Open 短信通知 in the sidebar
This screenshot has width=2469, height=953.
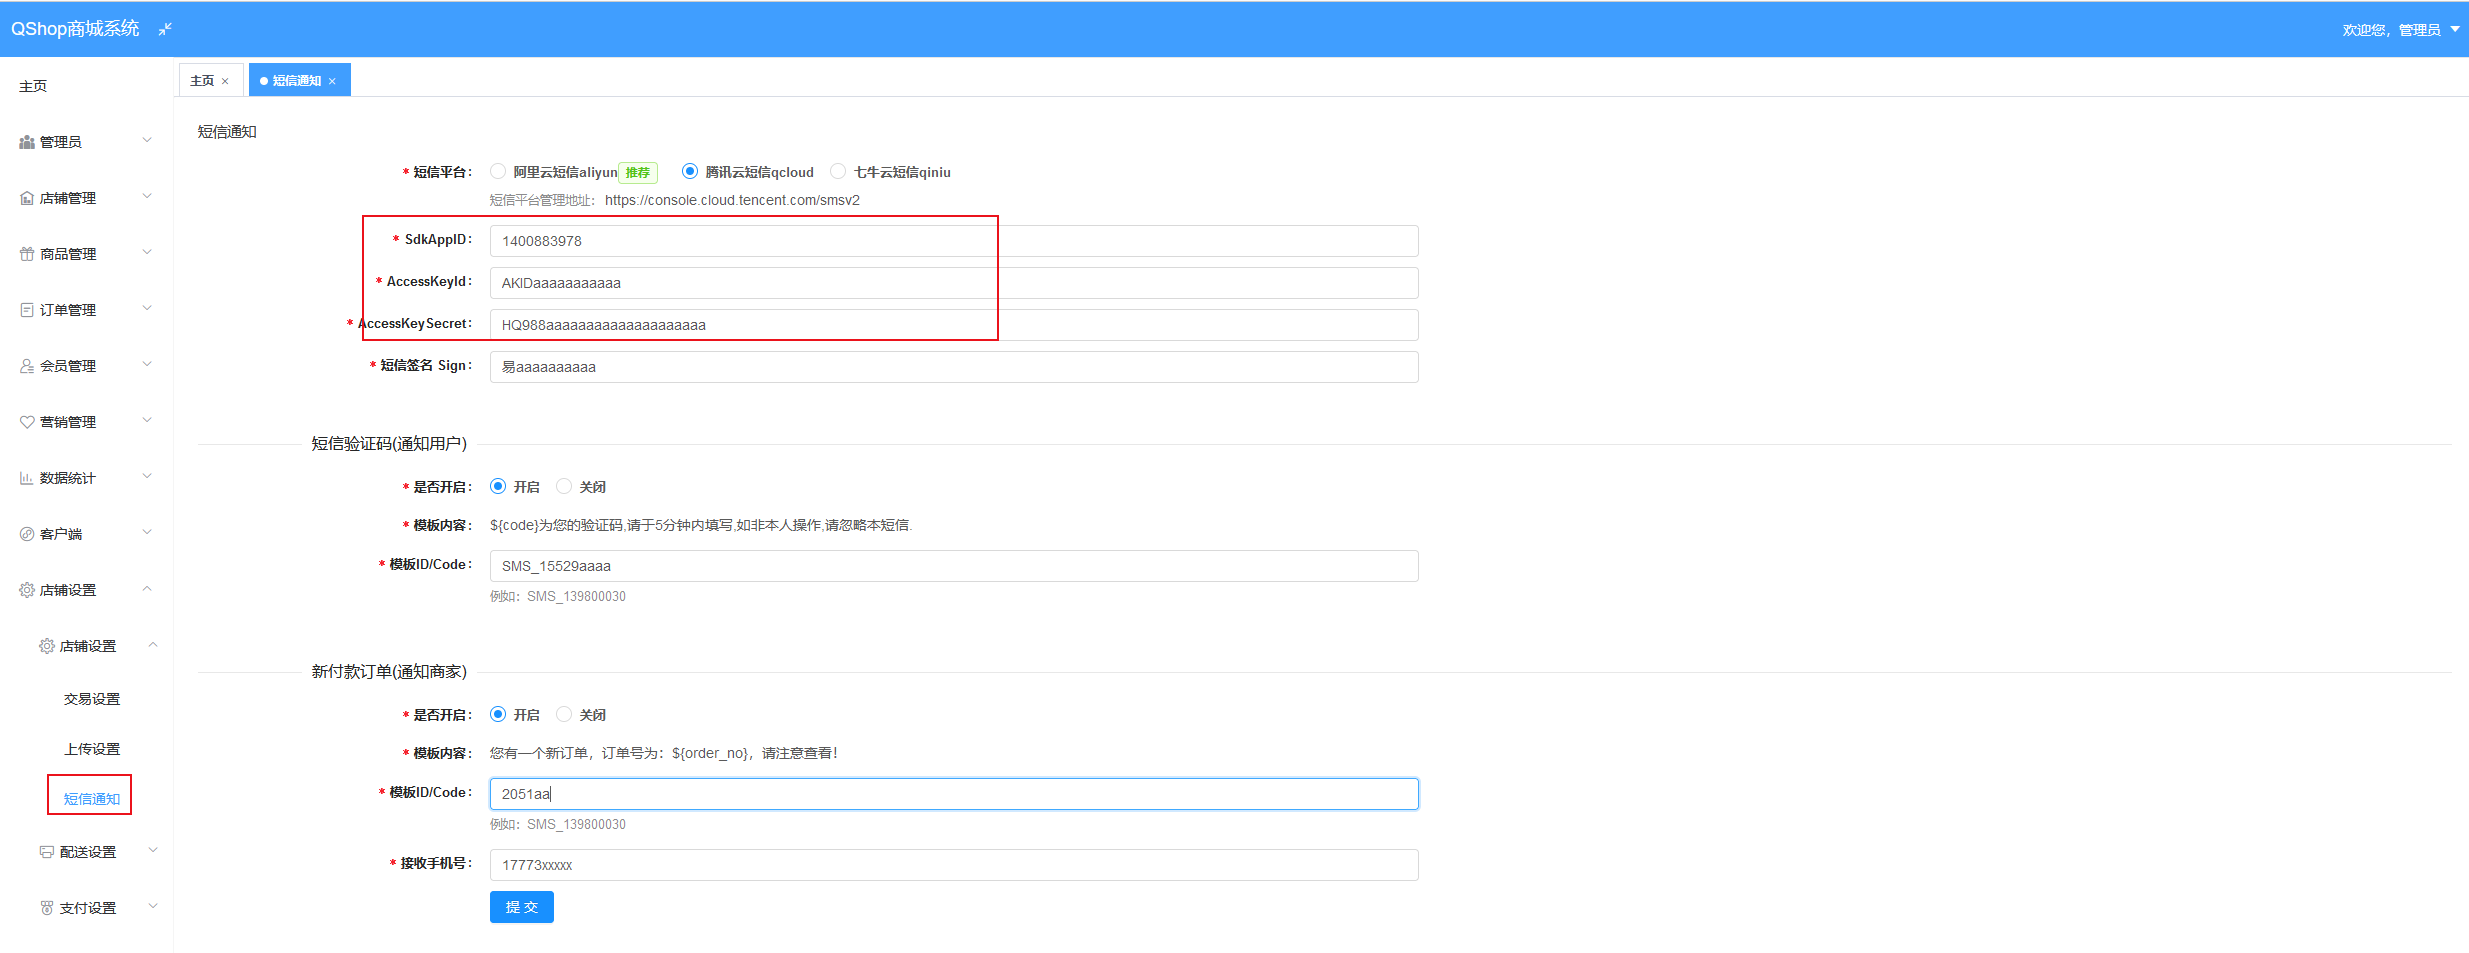tap(91, 799)
